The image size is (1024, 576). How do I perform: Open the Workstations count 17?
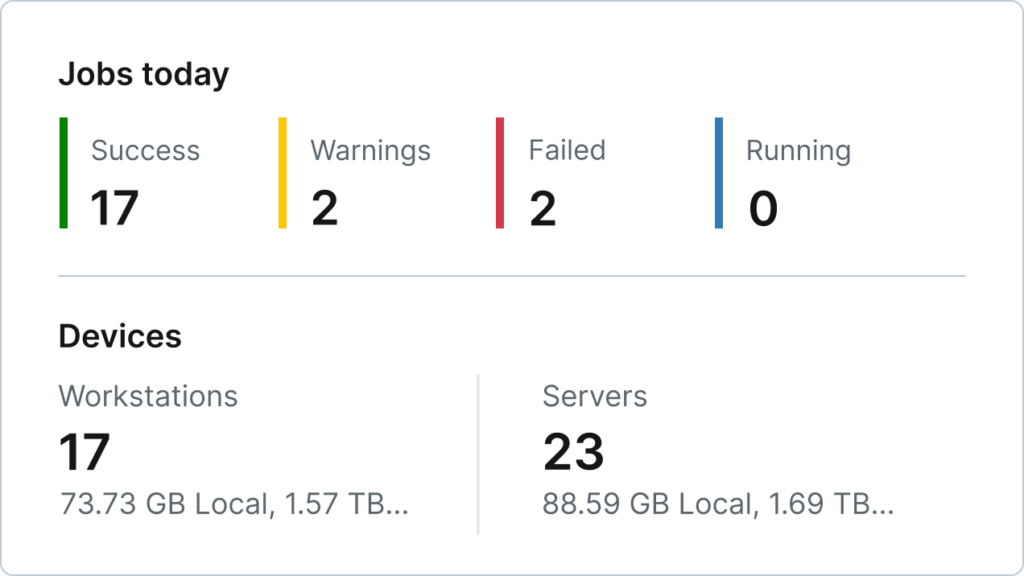pyautogui.click(x=84, y=453)
